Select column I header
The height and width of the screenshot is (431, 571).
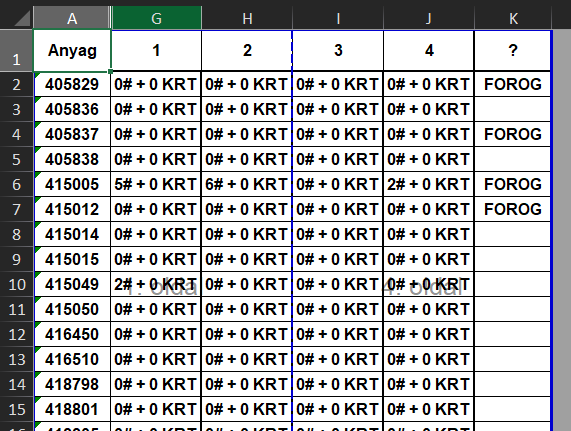(338, 18)
